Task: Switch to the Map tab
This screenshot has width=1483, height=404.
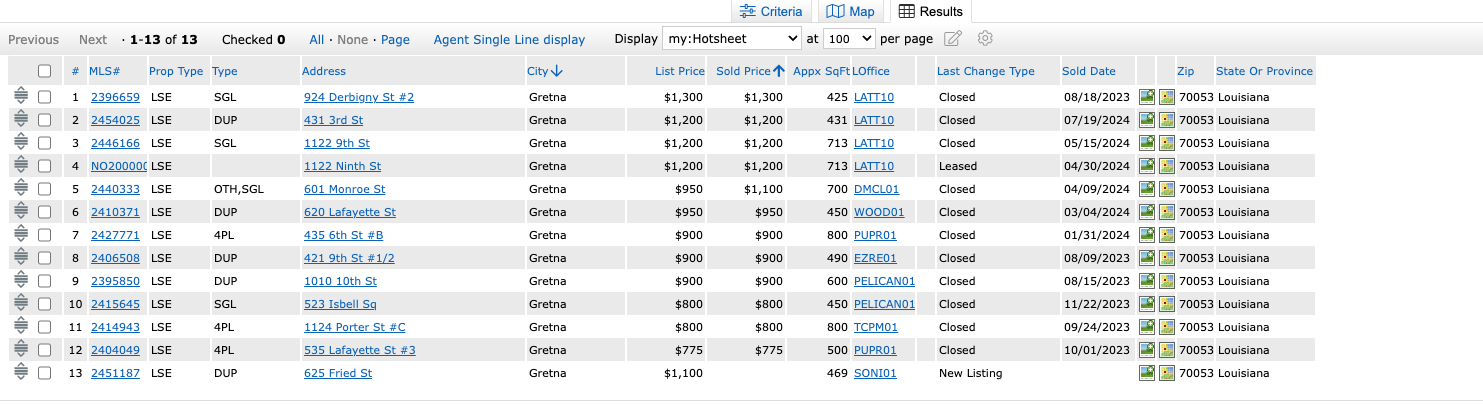Action: [851, 11]
